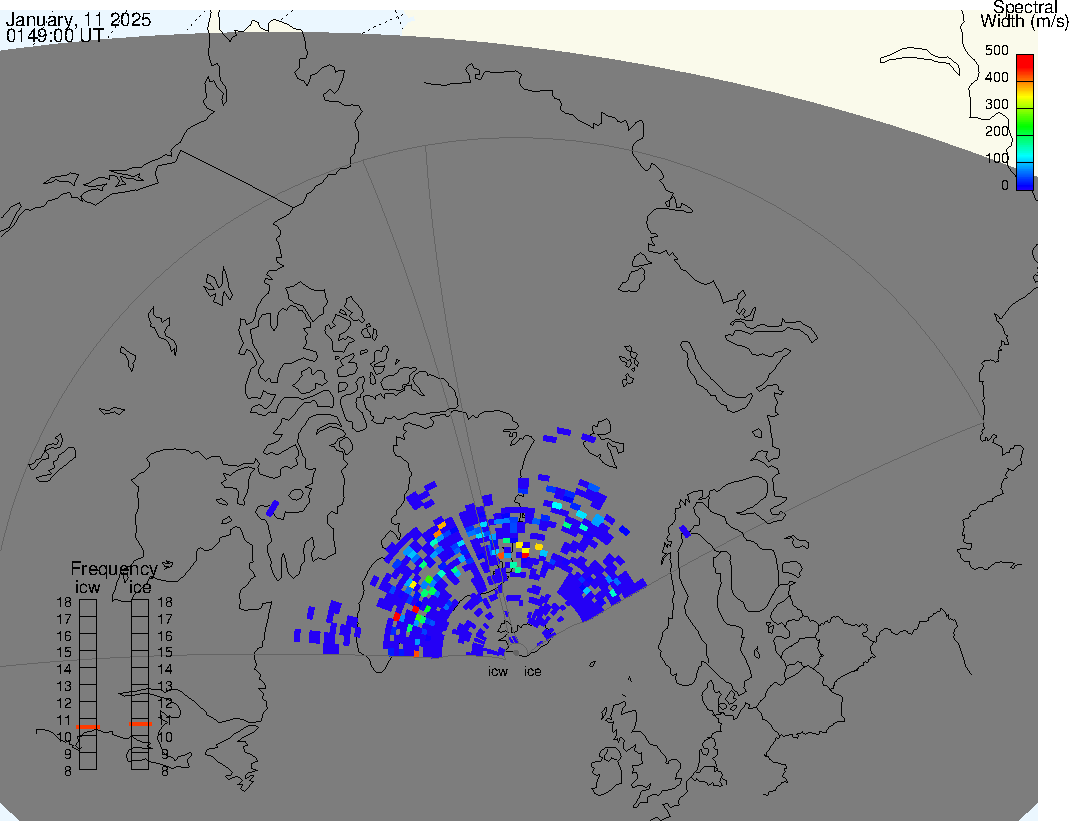The image size is (1069, 821).
Task: Click the 18 label left of icw bar
Action: (64, 602)
